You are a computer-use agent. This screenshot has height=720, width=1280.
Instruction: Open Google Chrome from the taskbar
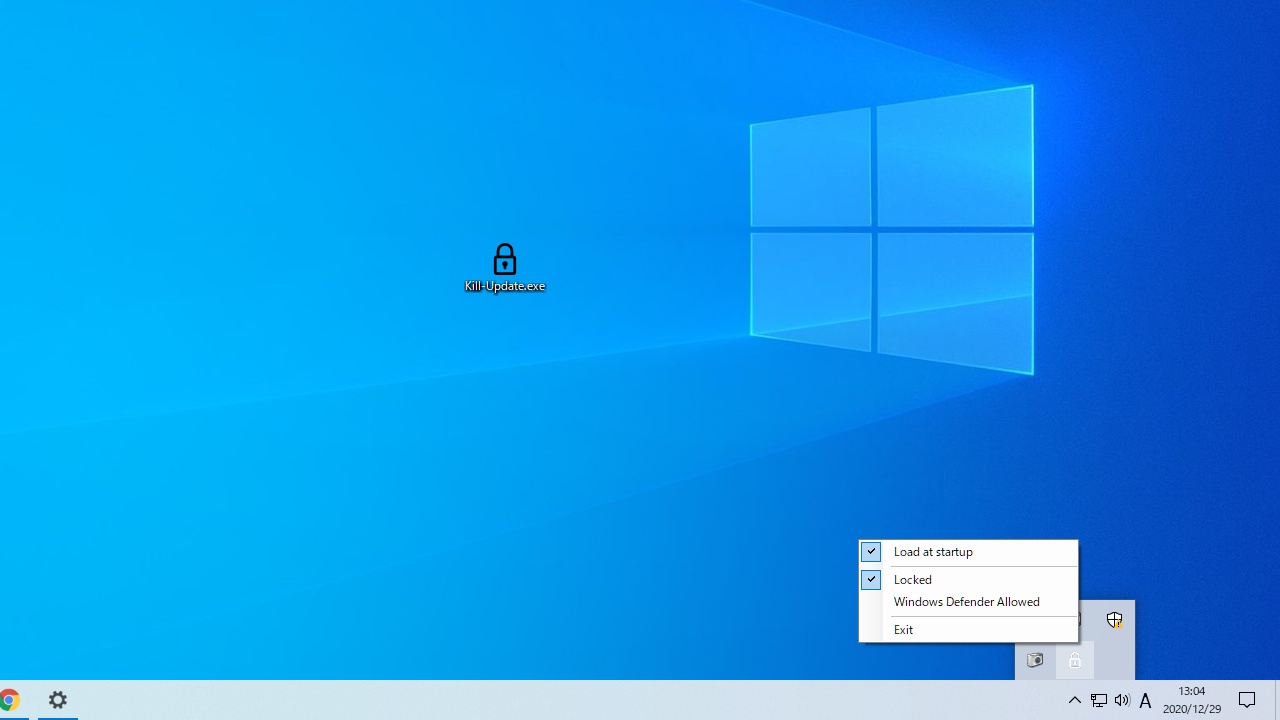[9, 700]
